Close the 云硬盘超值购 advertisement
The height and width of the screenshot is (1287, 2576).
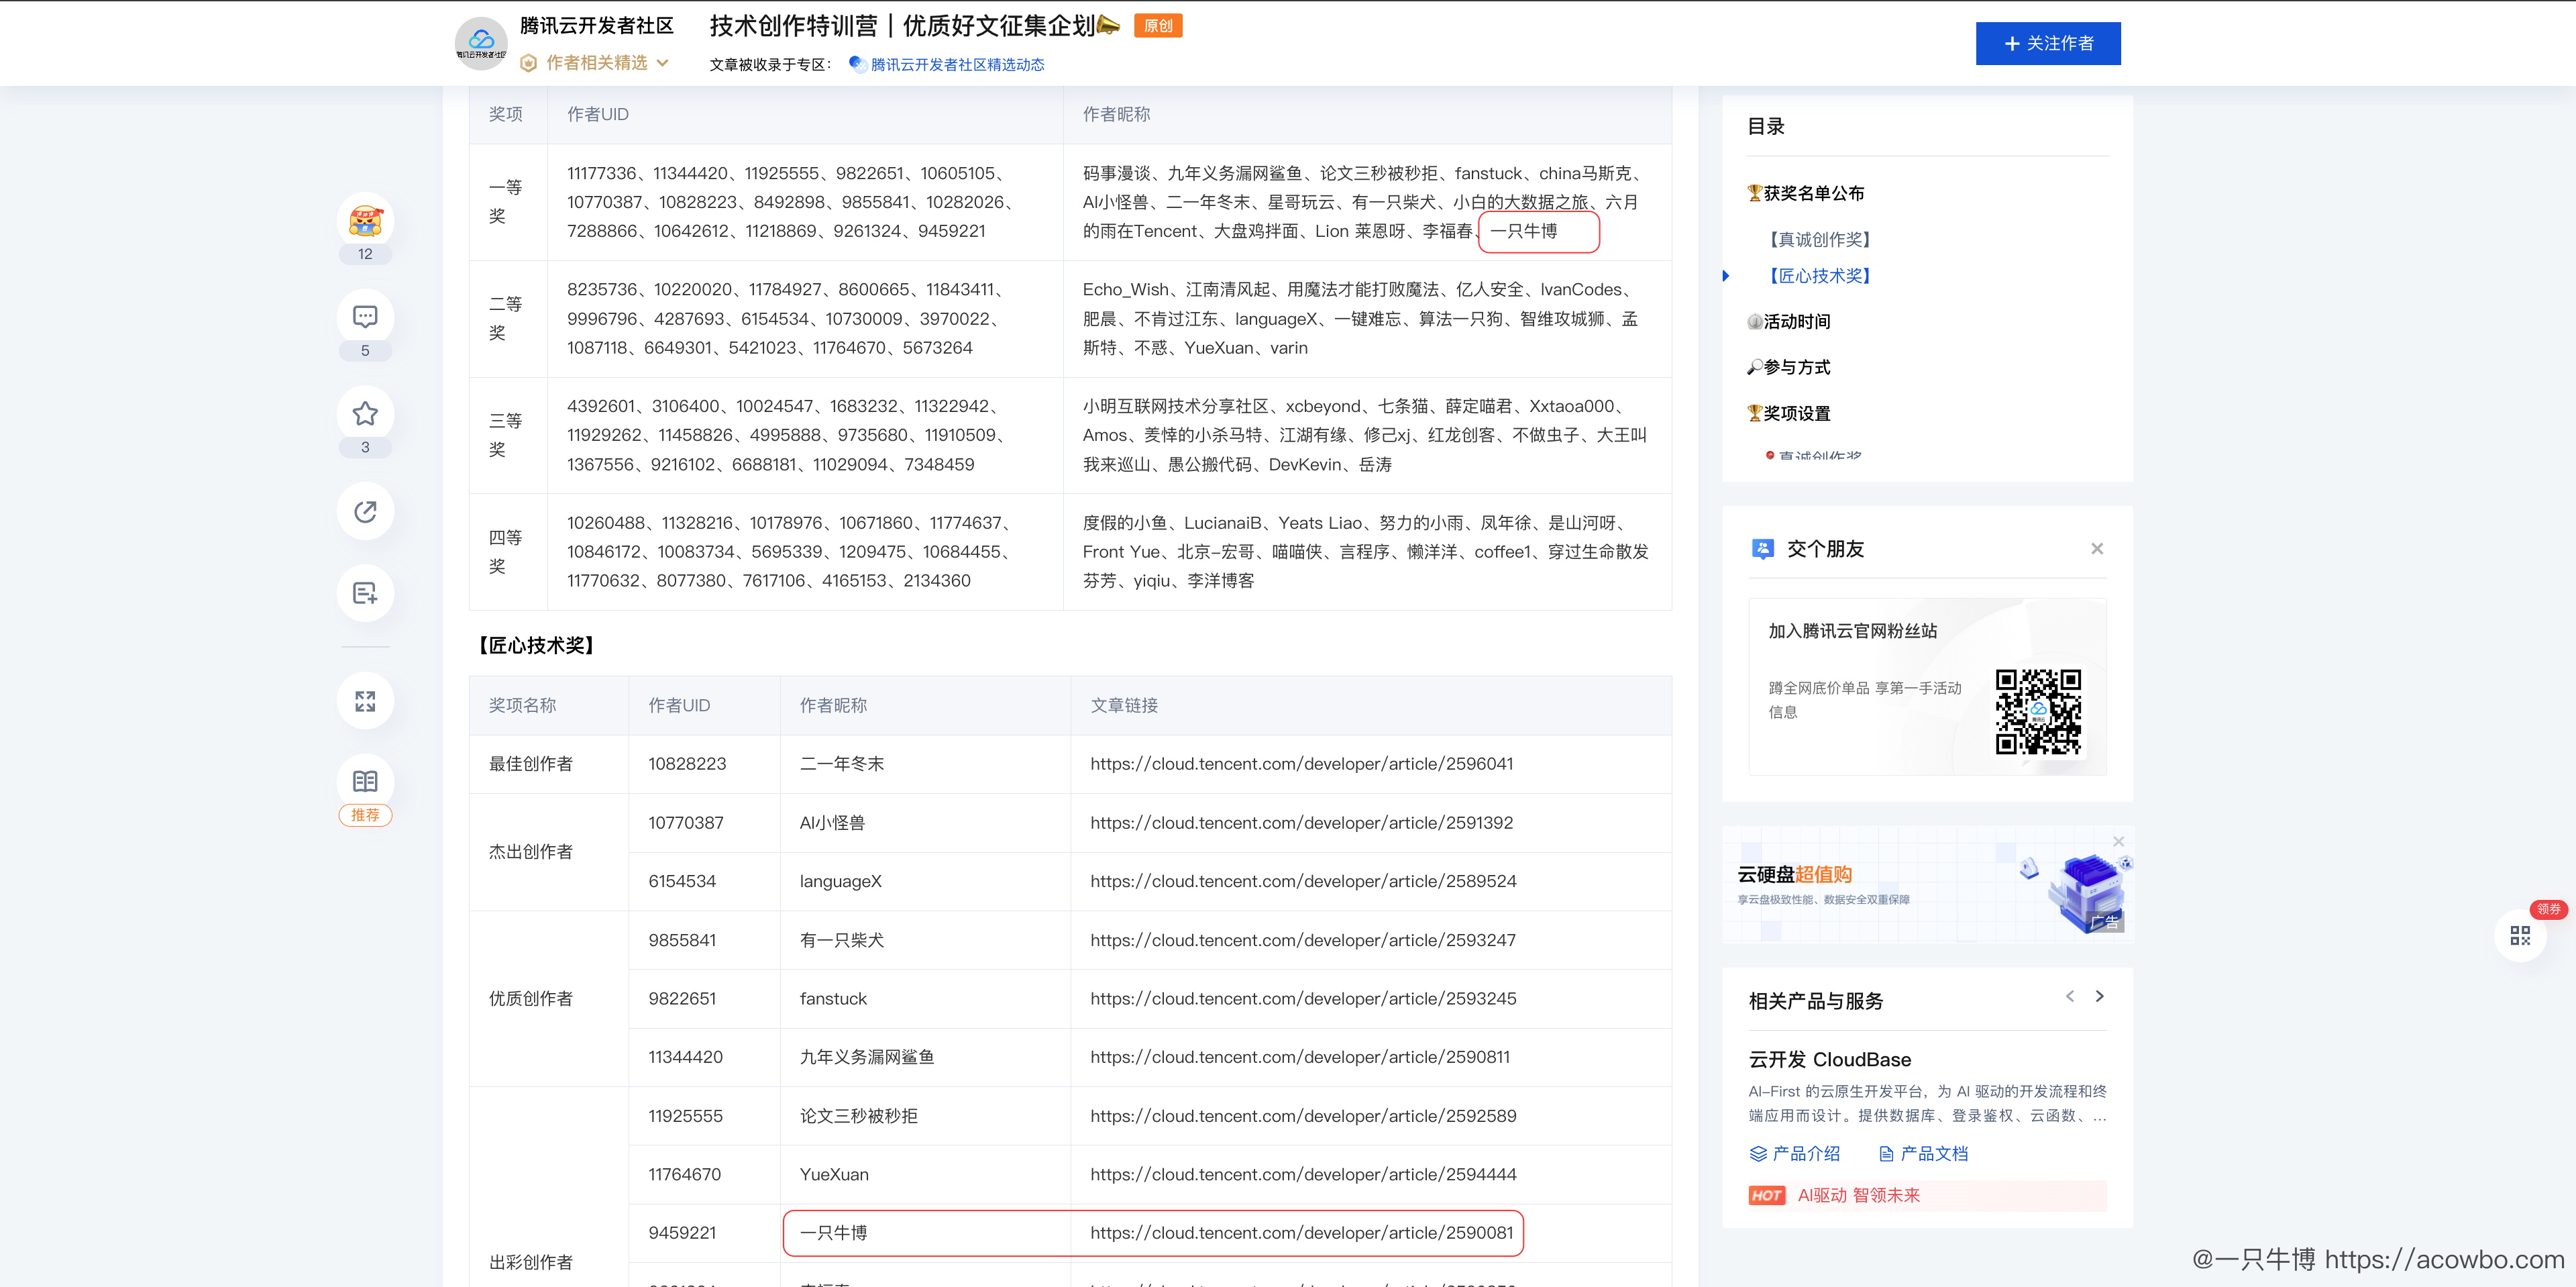[x=2118, y=841]
